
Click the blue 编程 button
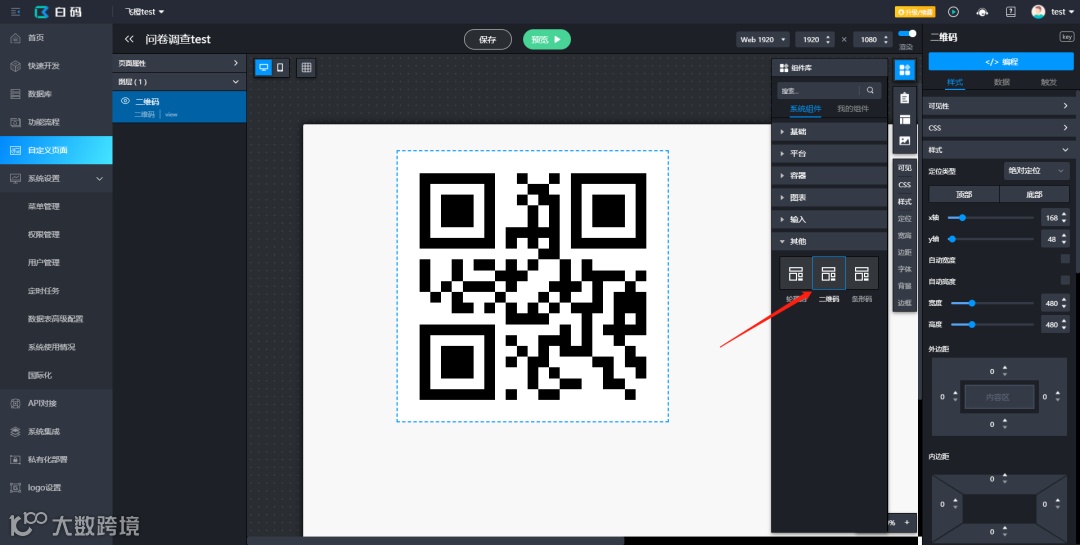click(x=1001, y=61)
